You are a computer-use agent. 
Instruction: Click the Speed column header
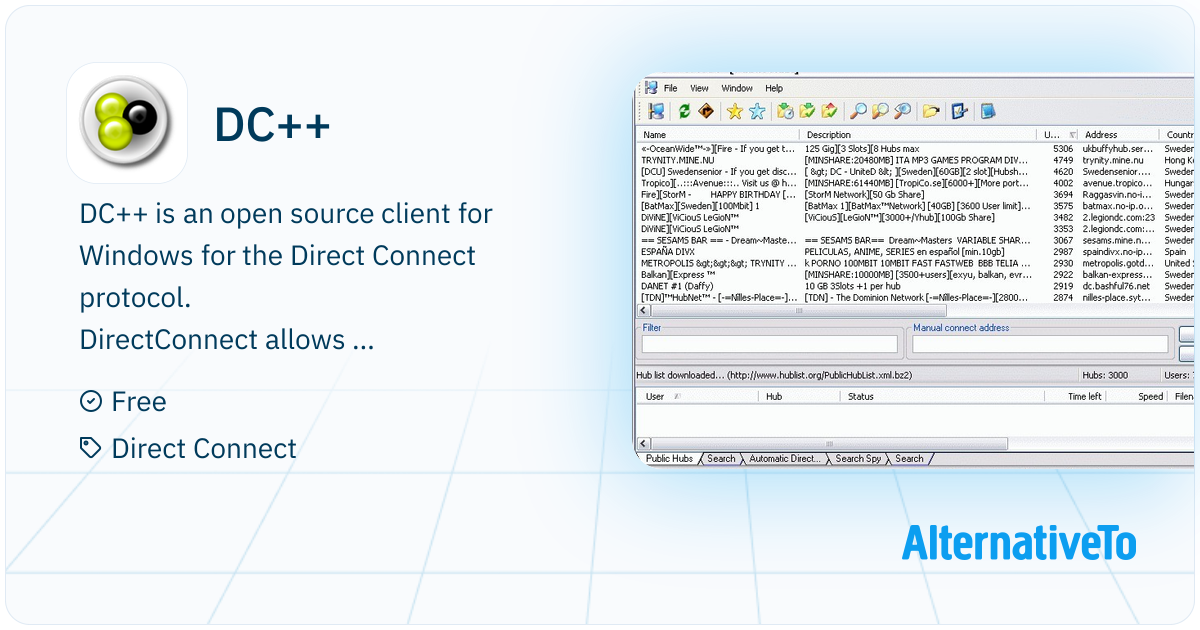[x=1137, y=396]
